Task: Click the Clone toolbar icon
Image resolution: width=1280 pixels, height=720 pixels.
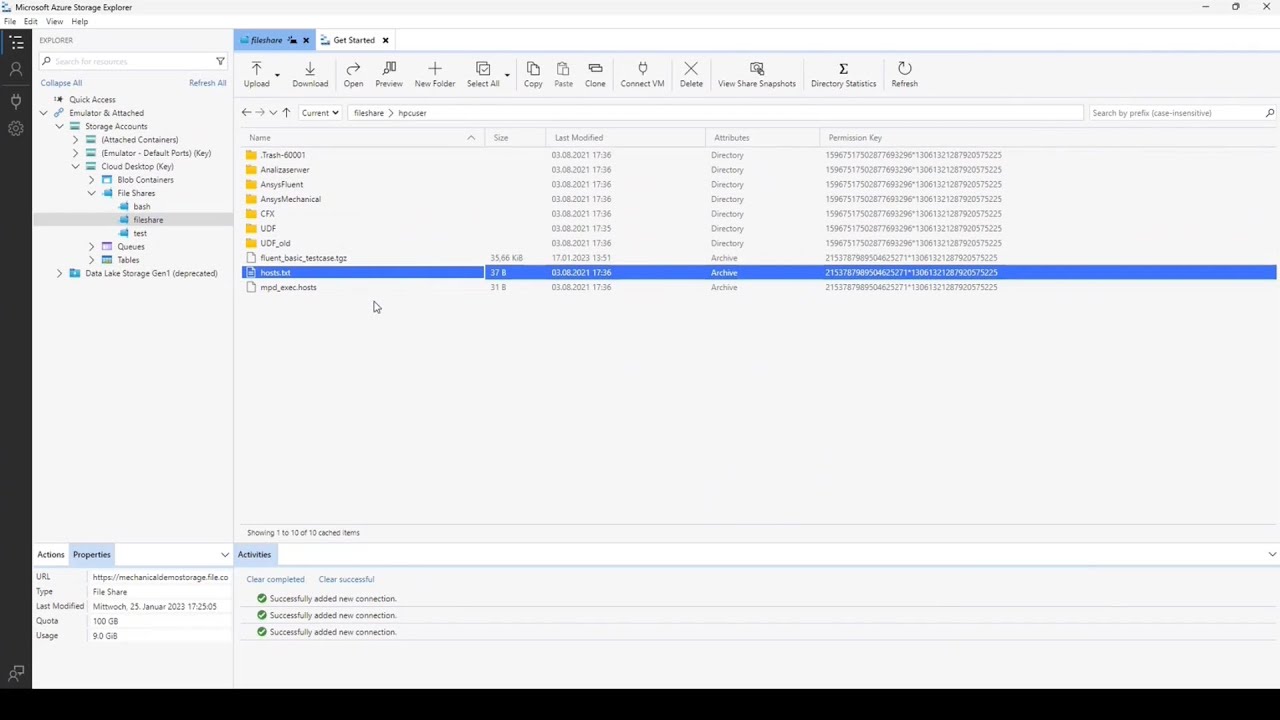Action: coord(595,68)
